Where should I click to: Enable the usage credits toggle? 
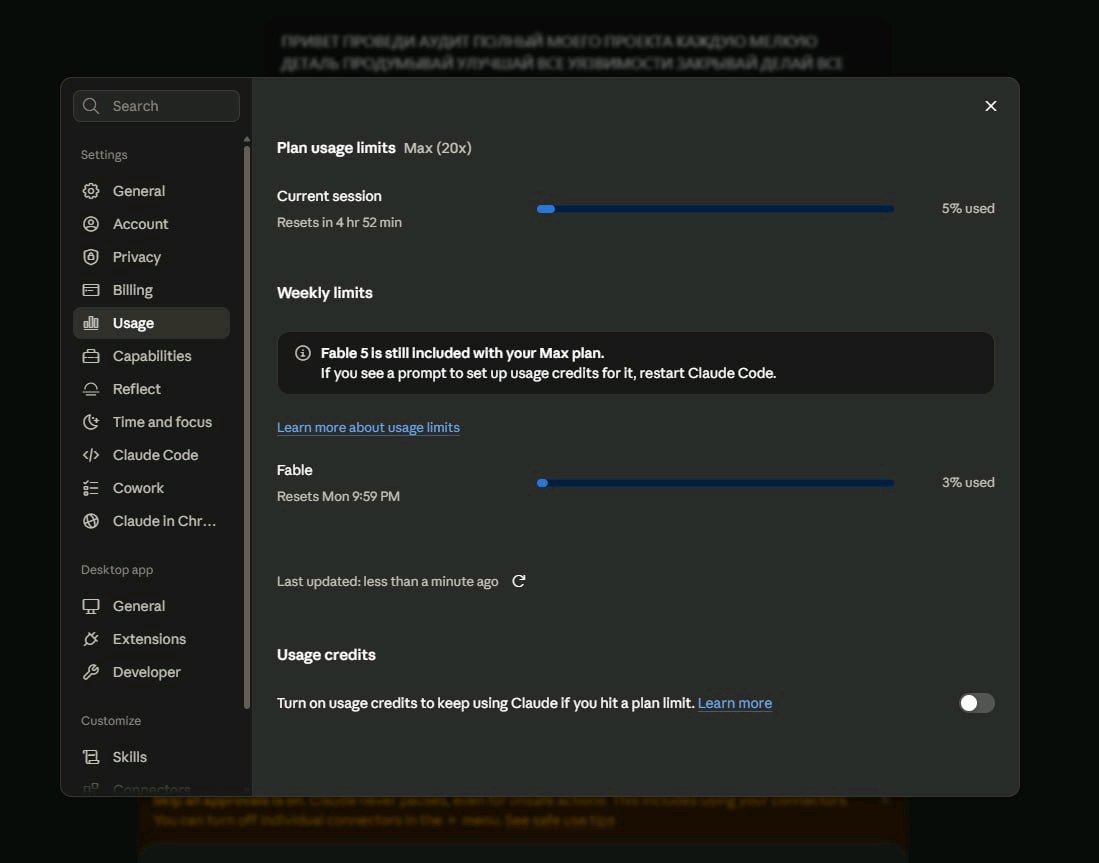pyautogui.click(x=976, y=703)
